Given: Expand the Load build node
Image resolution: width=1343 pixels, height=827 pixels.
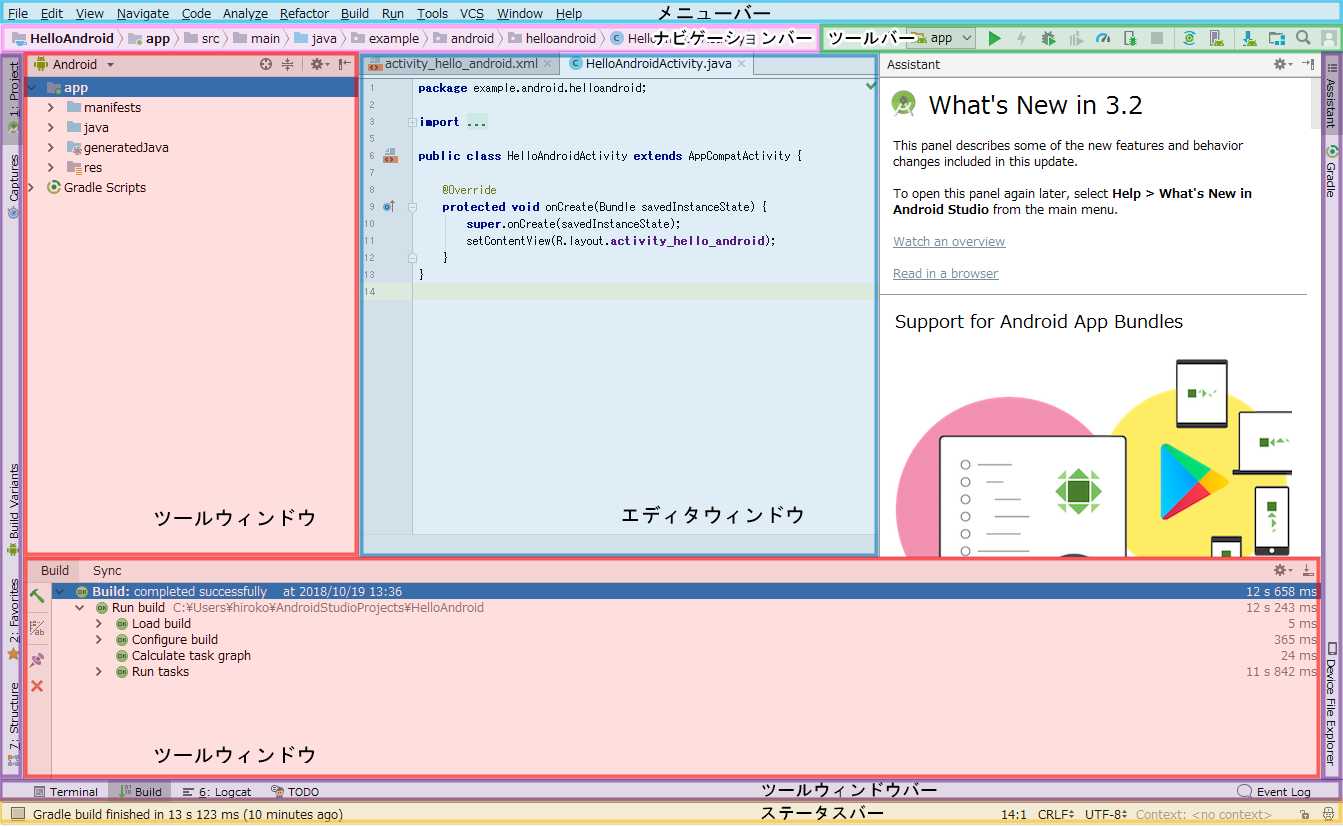Looking at the screenshot, I should tap(99, 624).
